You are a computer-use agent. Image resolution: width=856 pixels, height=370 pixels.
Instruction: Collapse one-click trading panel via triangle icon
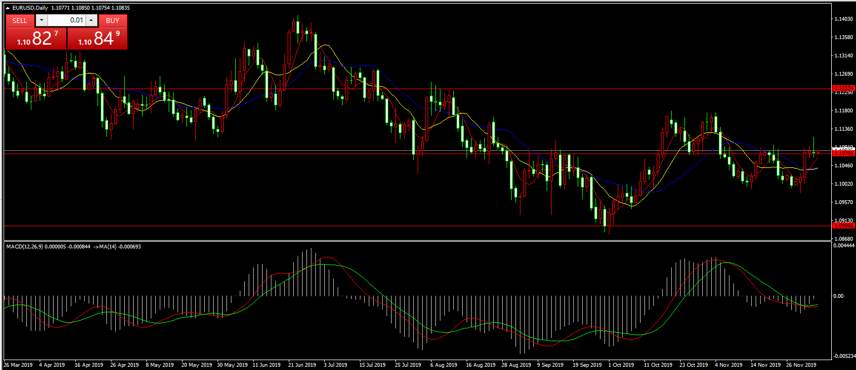7,8
